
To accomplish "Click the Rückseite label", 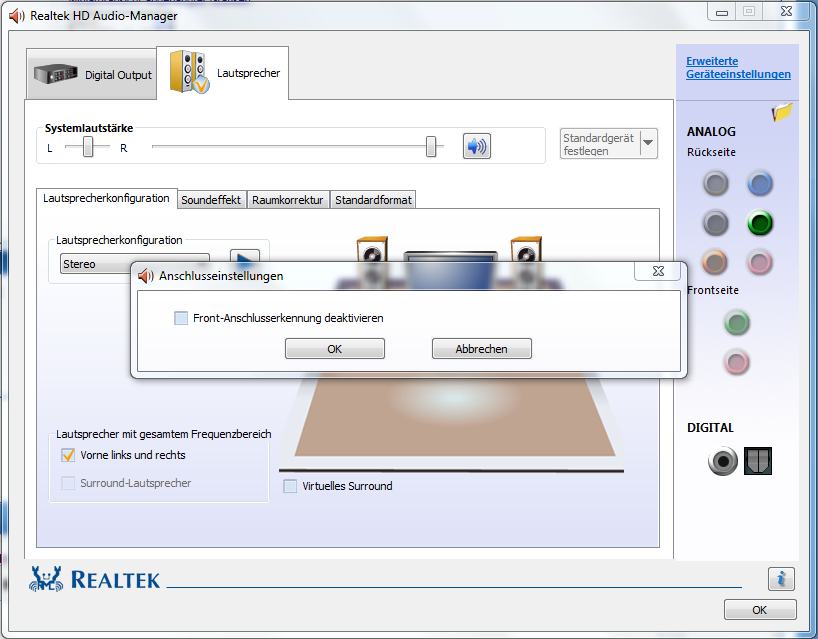I will 712,152.
